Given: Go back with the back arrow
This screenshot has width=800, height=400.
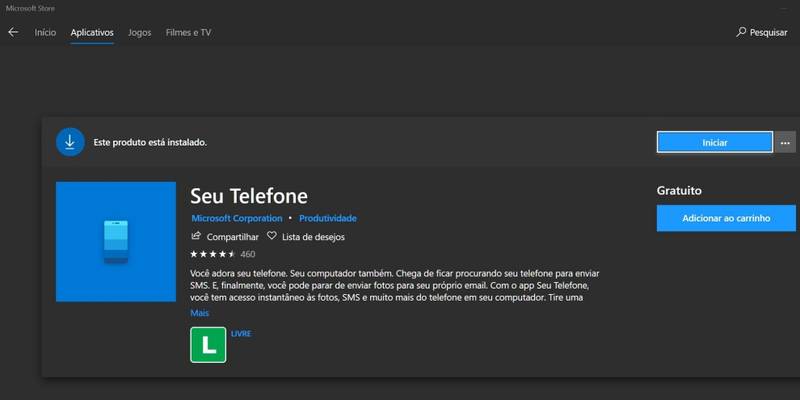Looking at the screenshot, I should pos(13,32).
